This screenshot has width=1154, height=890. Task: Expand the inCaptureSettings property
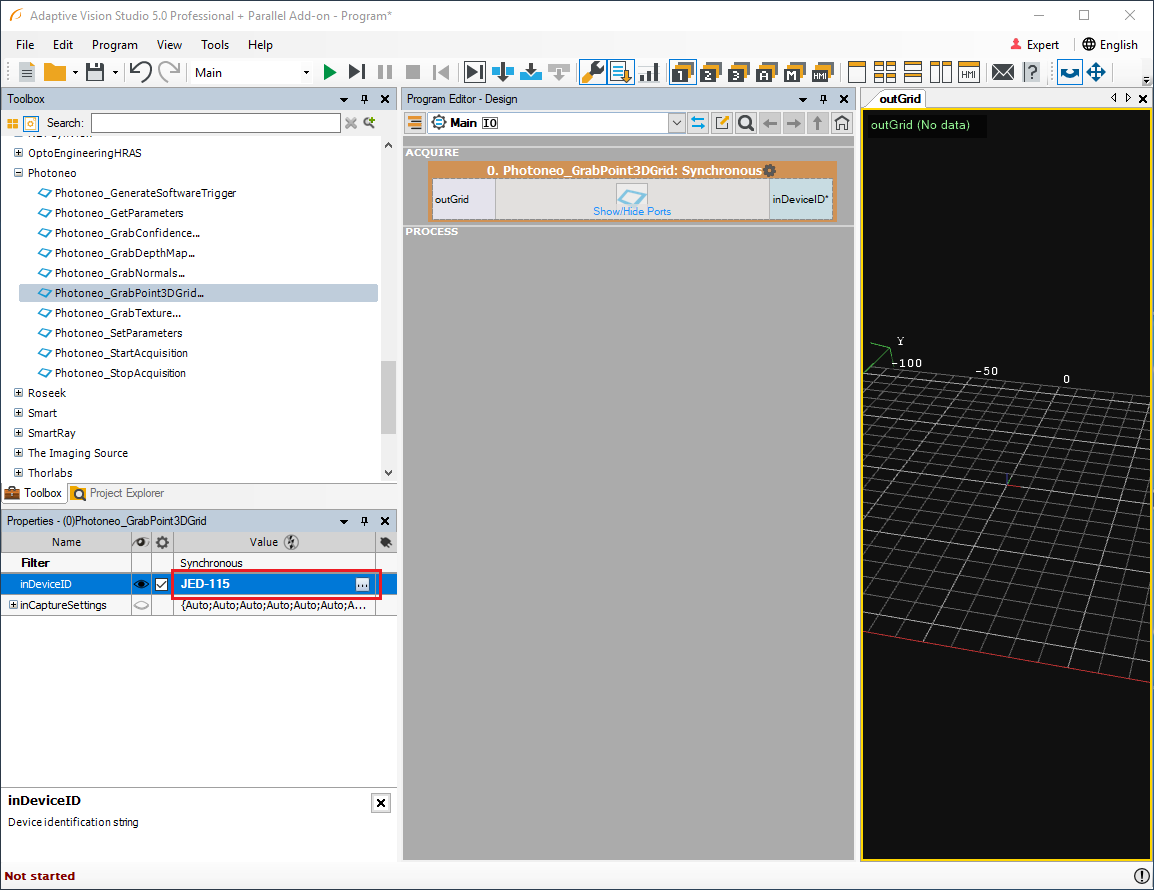coord(13,605)
